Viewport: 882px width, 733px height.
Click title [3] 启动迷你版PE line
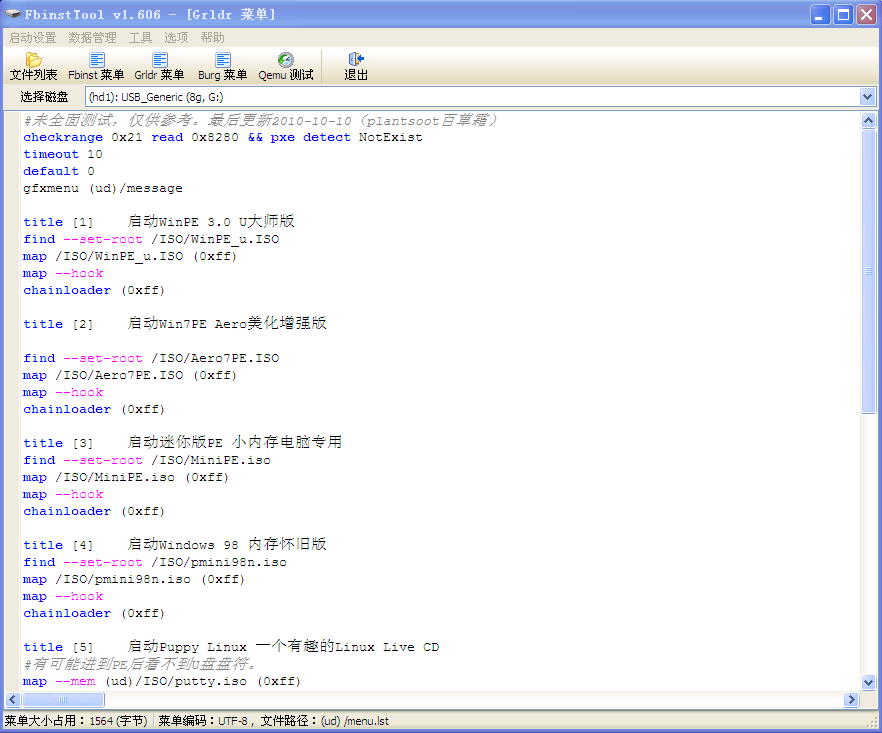point(182,443)
